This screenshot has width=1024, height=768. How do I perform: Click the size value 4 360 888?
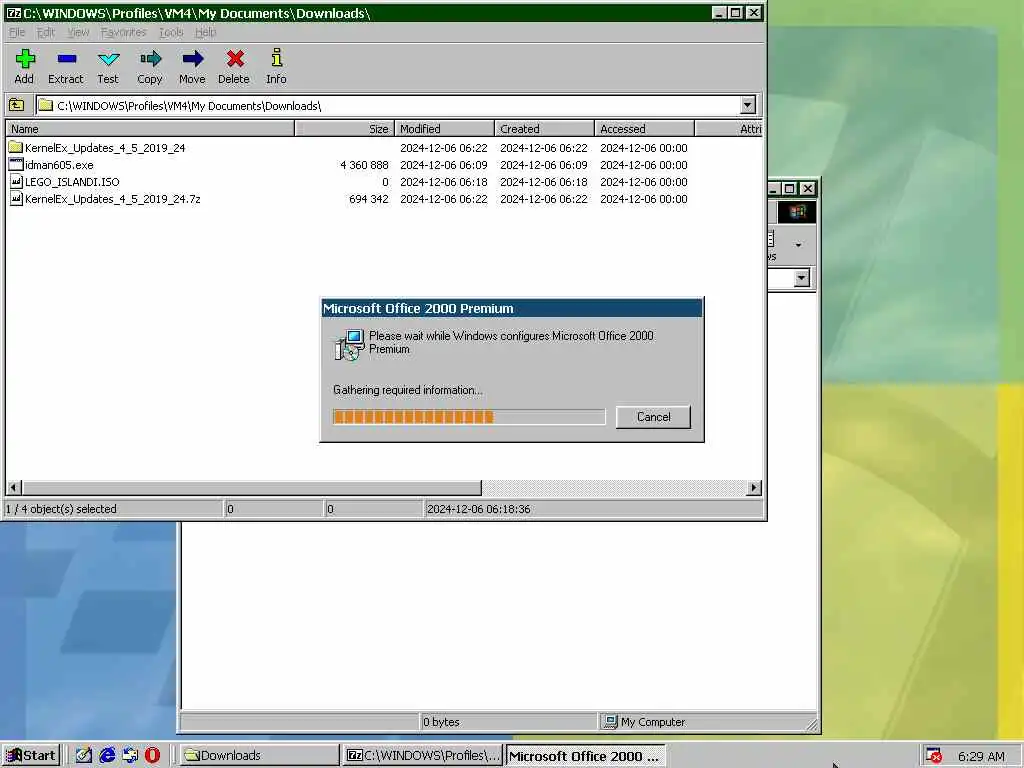click(364, 165)
